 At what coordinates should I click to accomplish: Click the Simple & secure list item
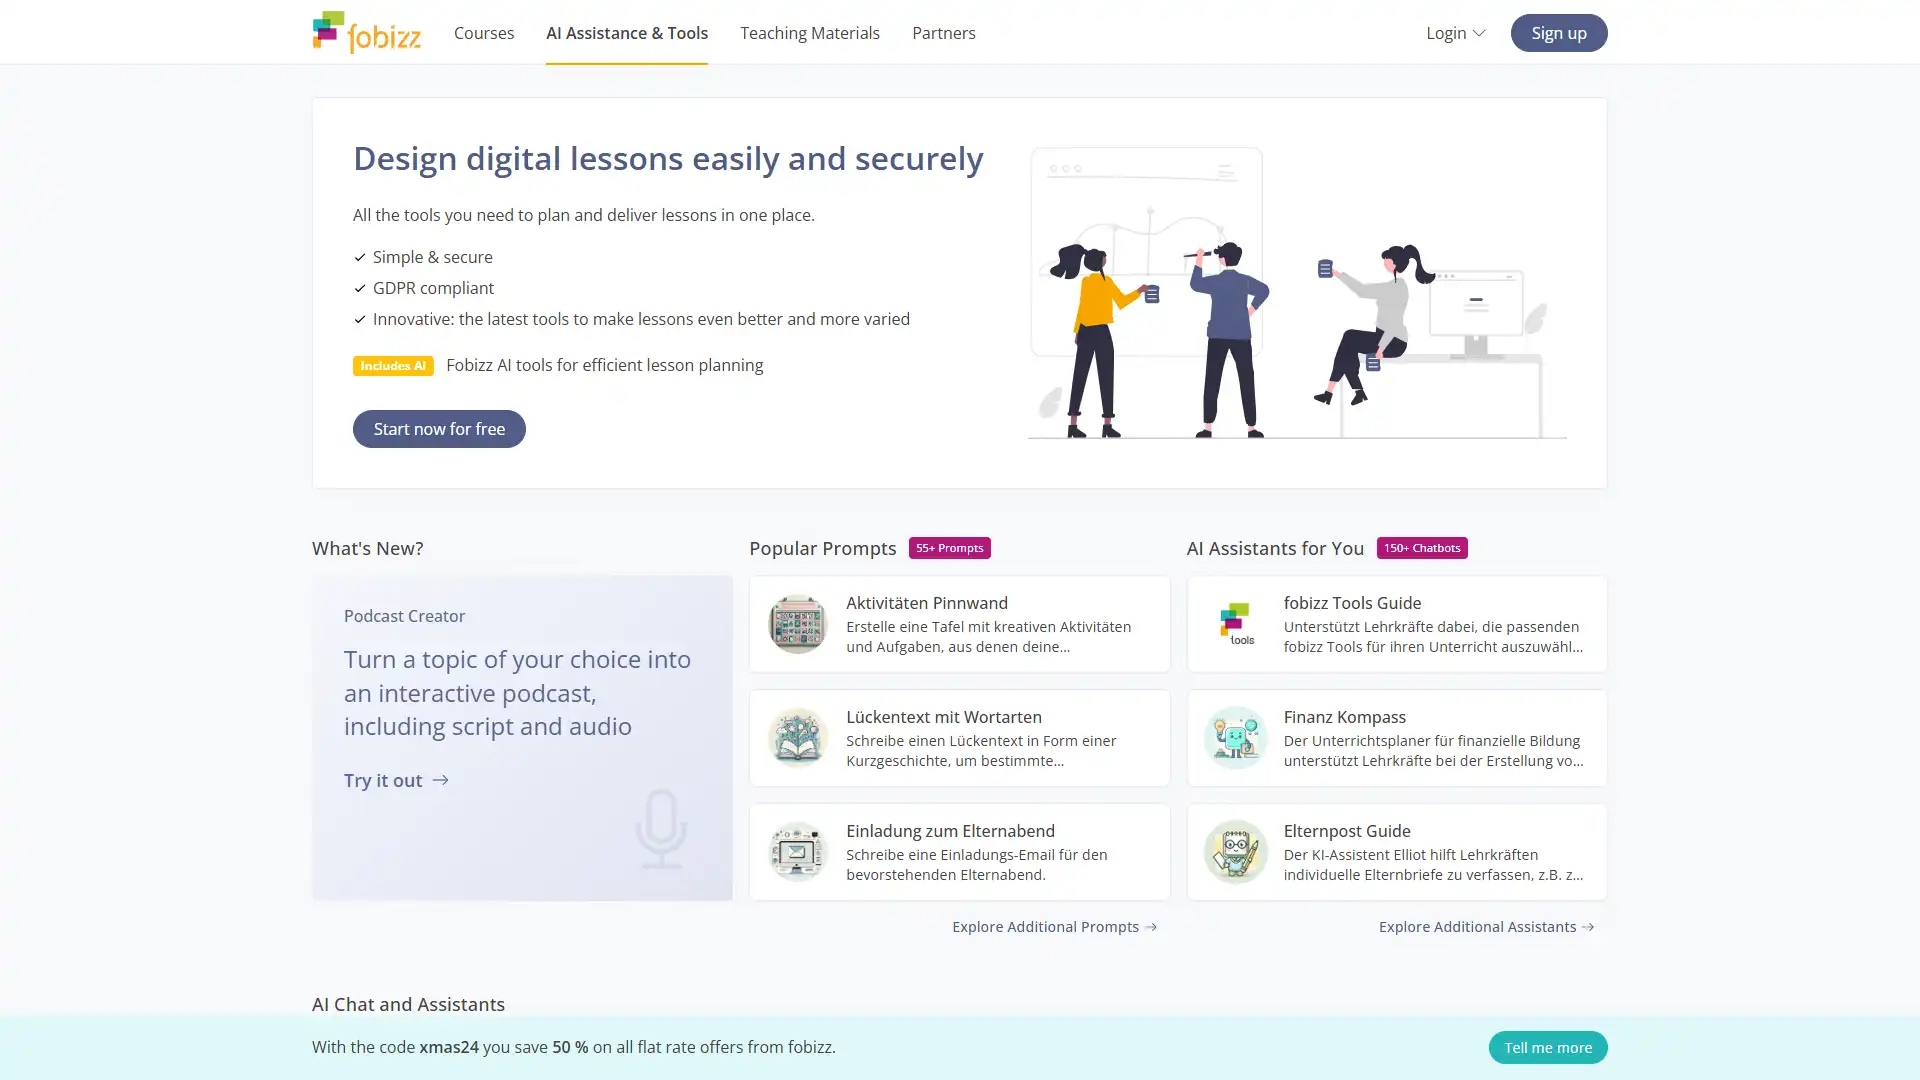pyautogui.click(x=432, y=257)
